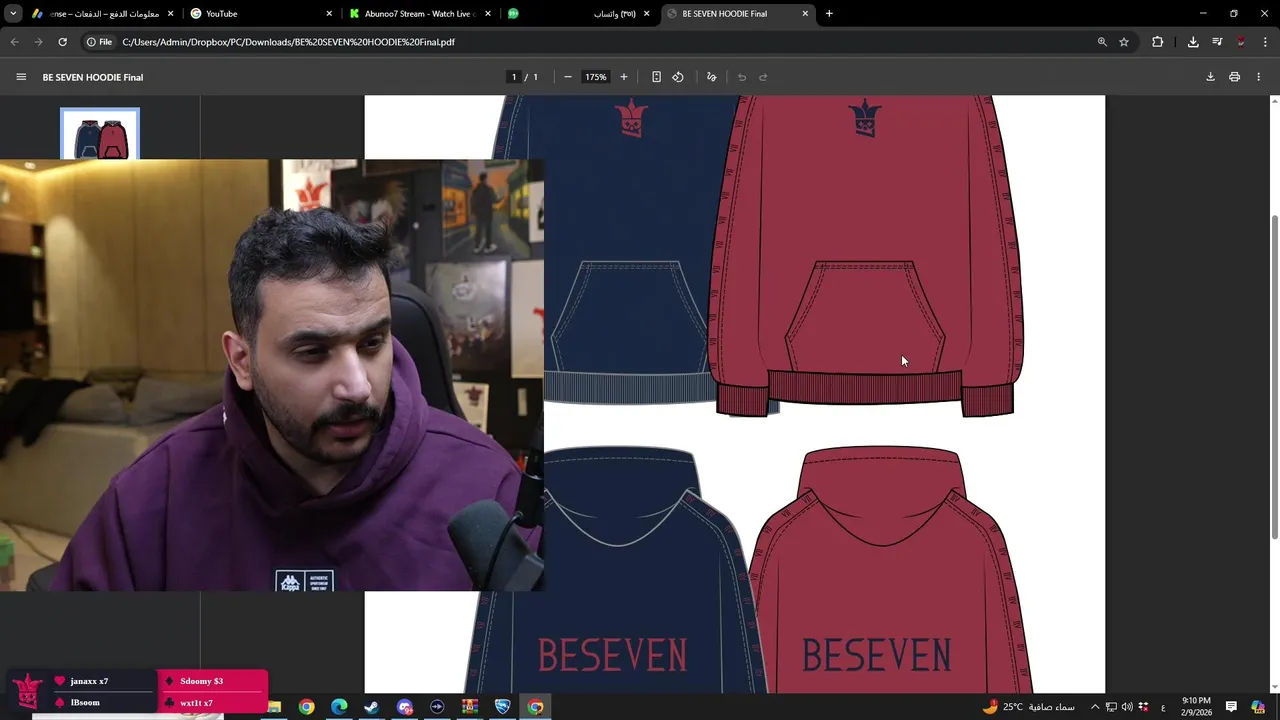Open the weather widget 25°C
Viewport: 1280px width, 720px height.
(1028, 707)
